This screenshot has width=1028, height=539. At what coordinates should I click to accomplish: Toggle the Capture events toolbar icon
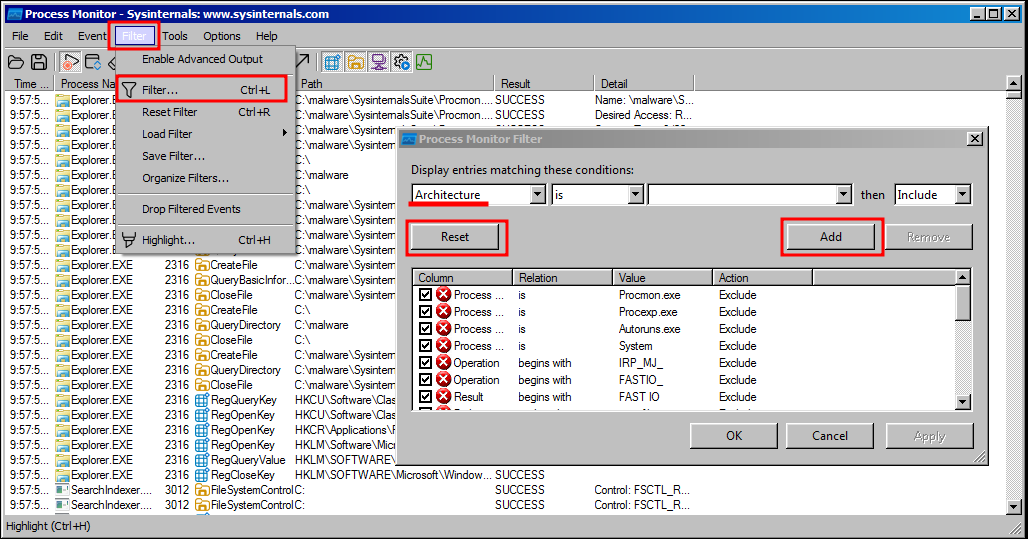click(70, 62)
